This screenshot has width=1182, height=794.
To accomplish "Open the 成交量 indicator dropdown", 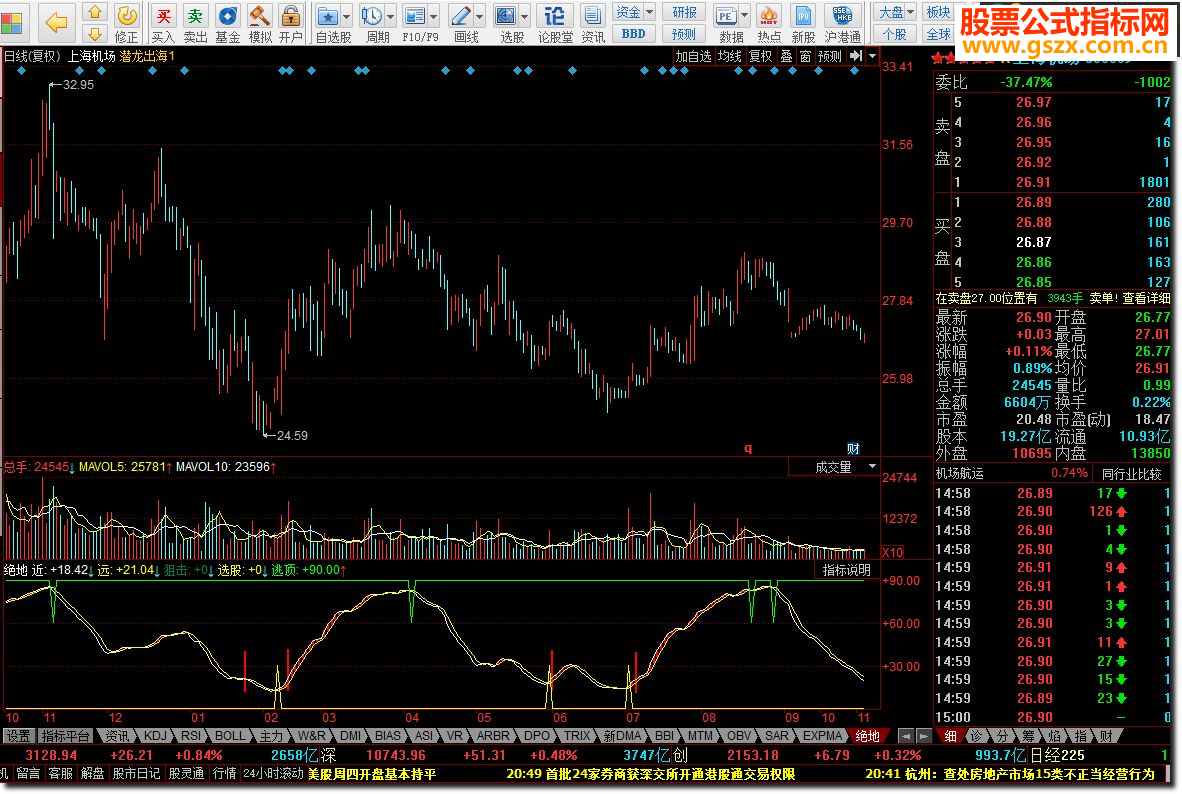I will [871, 467].
